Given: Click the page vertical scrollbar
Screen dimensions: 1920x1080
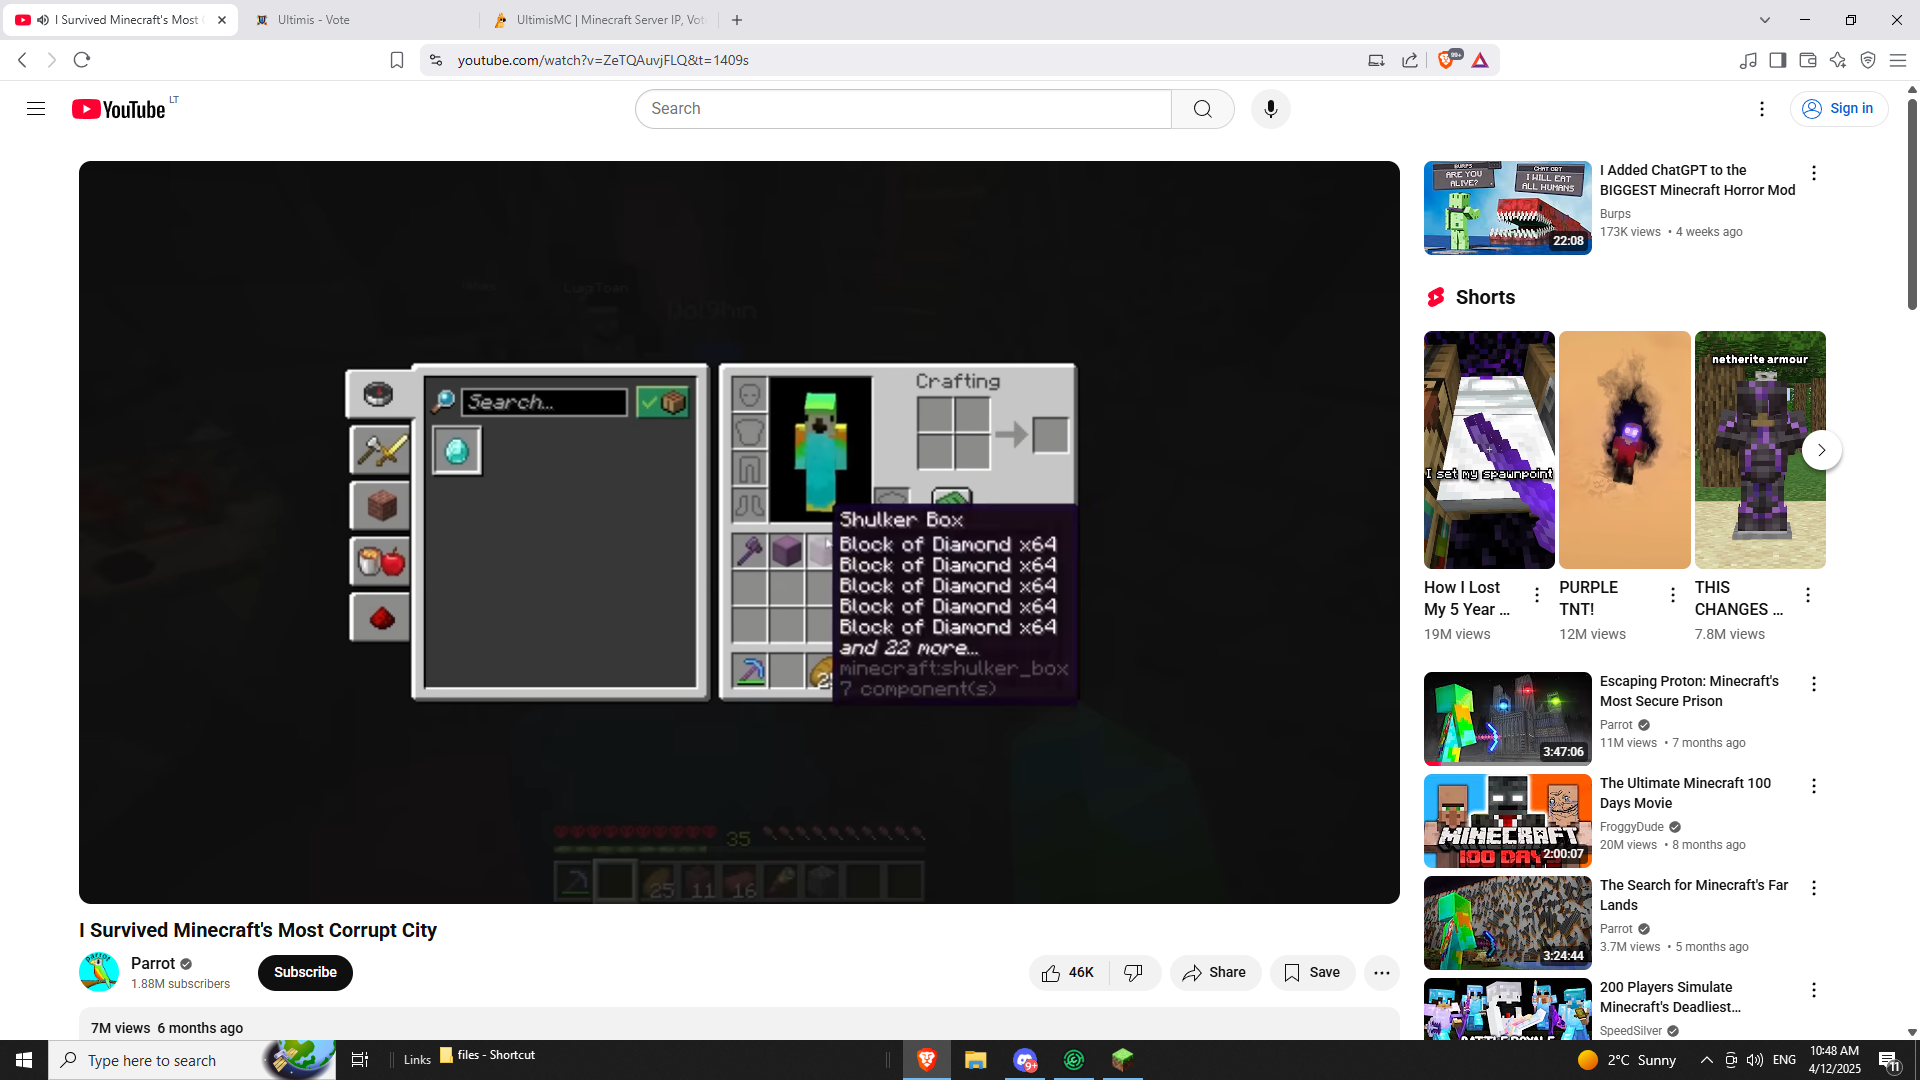Looking at the screenshot, I should tap(1912, 203).
